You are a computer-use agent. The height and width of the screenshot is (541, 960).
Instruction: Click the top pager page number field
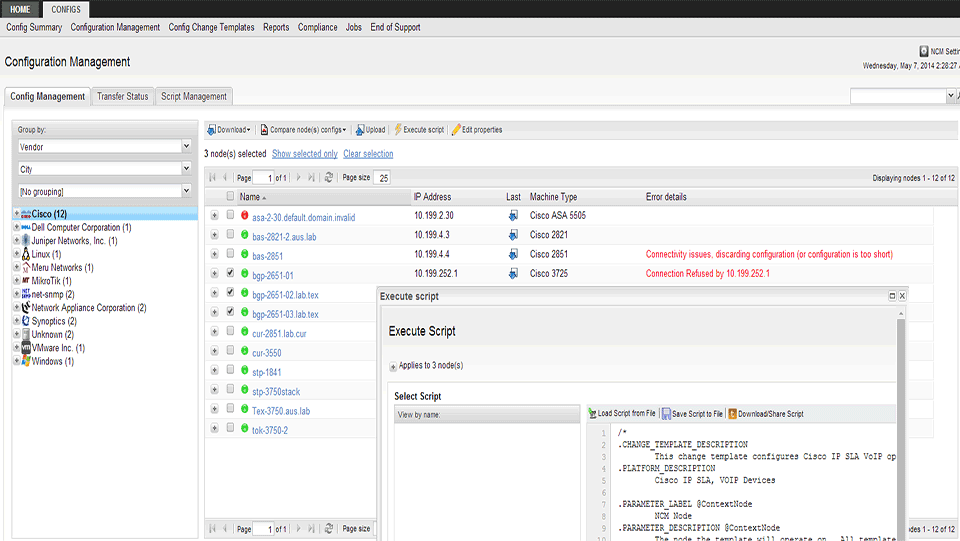tap(263, 177)
